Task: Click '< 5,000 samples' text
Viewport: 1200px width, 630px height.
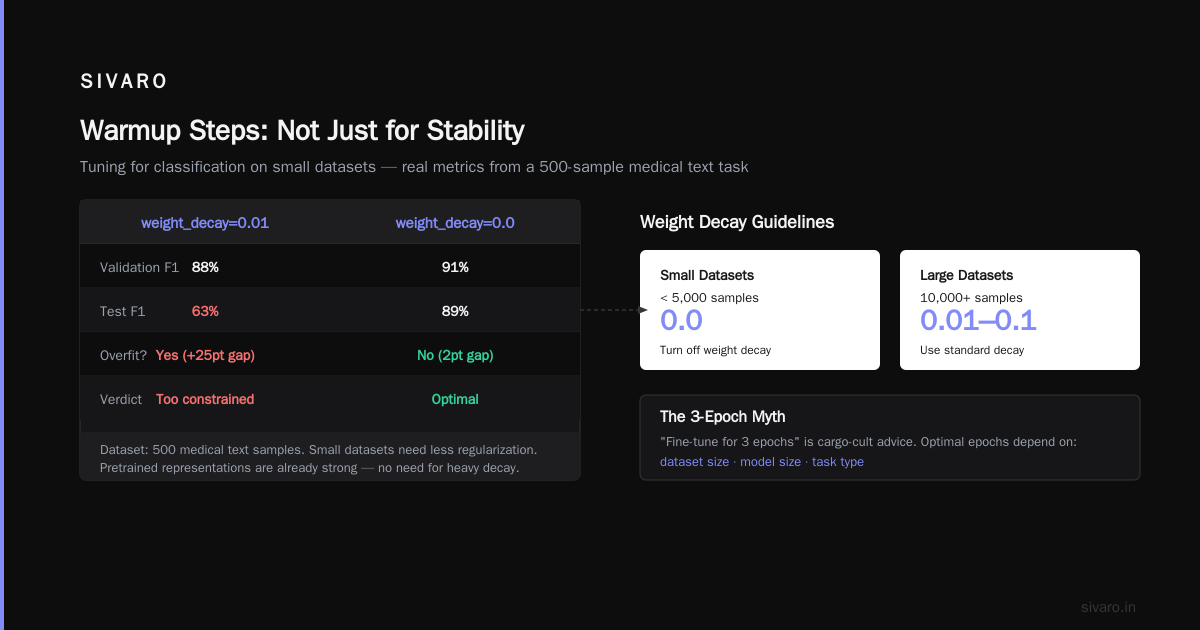Action: [x=709, y=297]
